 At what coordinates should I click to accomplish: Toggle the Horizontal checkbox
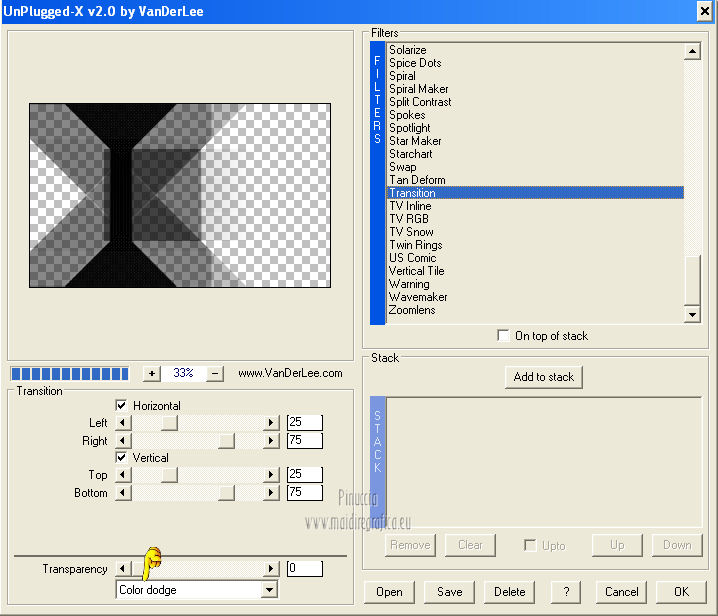tap(121, 405)
